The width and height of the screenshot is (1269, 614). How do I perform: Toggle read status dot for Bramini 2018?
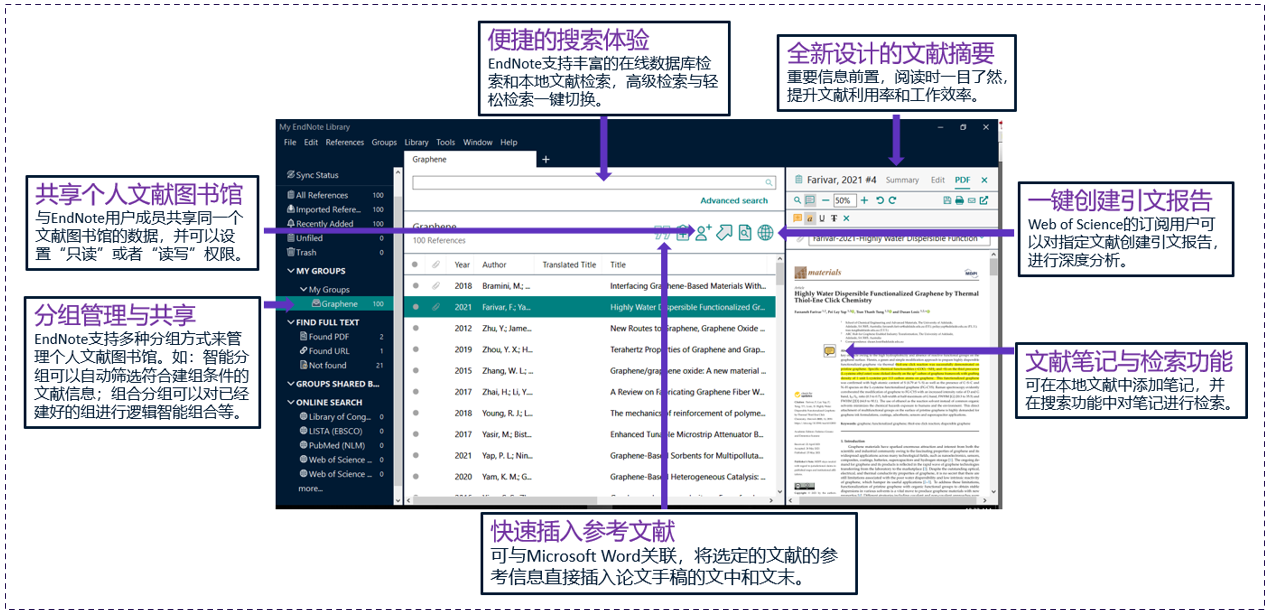pyautogui.click(x=415, y=286)
